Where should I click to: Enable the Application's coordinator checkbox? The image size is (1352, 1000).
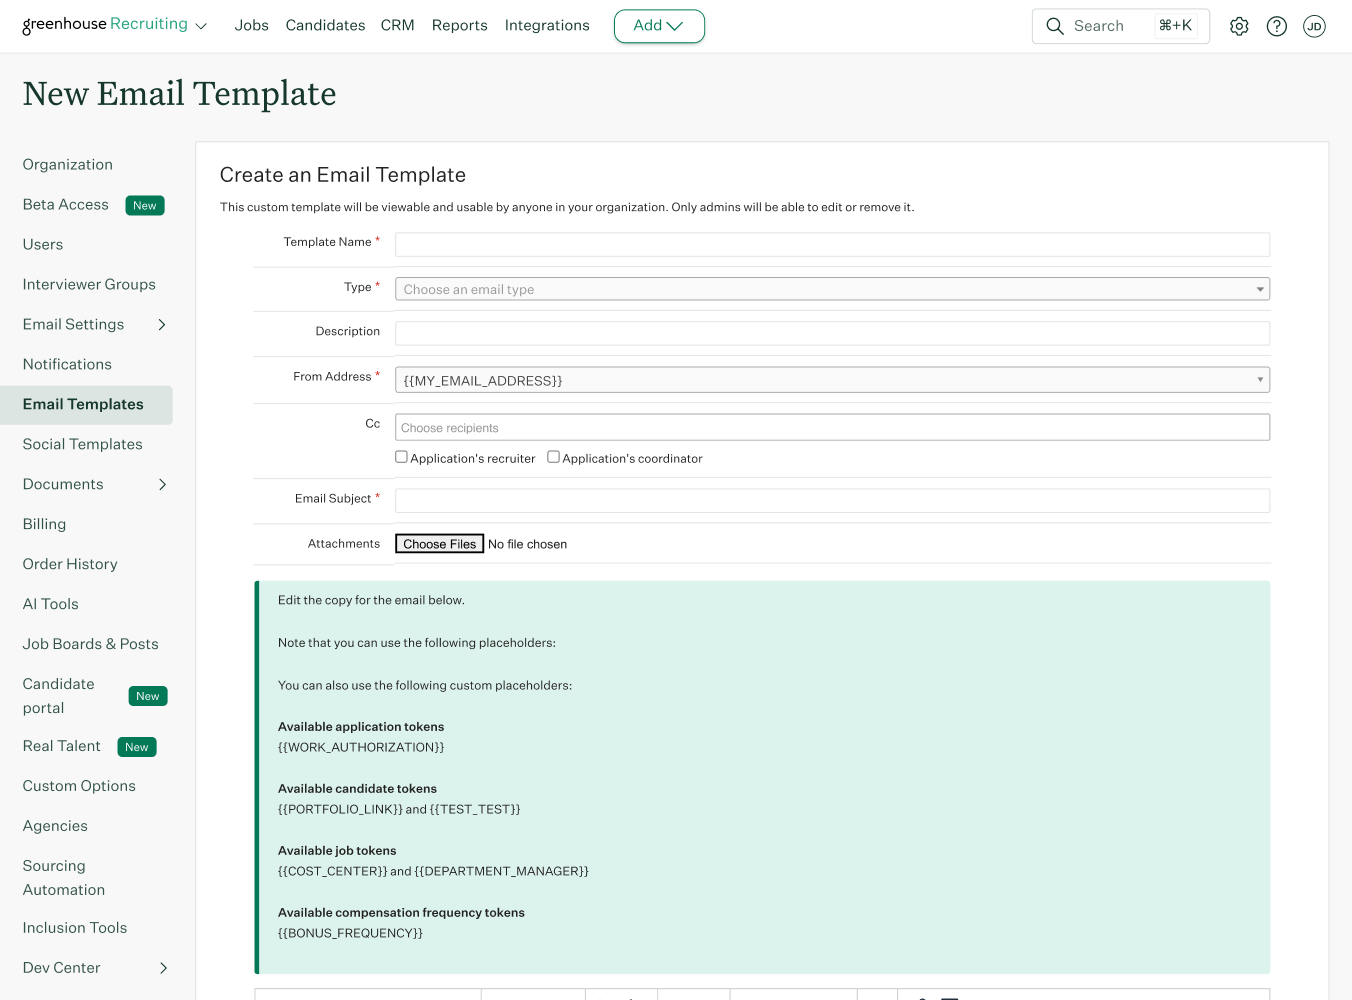553,457
